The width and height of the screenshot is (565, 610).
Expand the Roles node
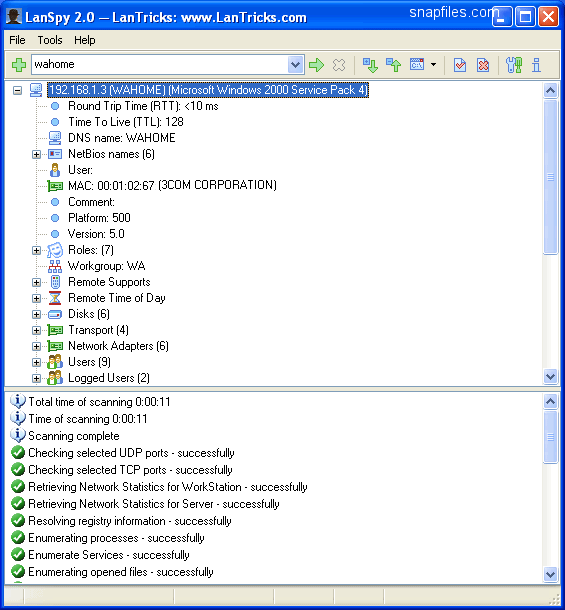pyautogui.click(x=36, y=251)
